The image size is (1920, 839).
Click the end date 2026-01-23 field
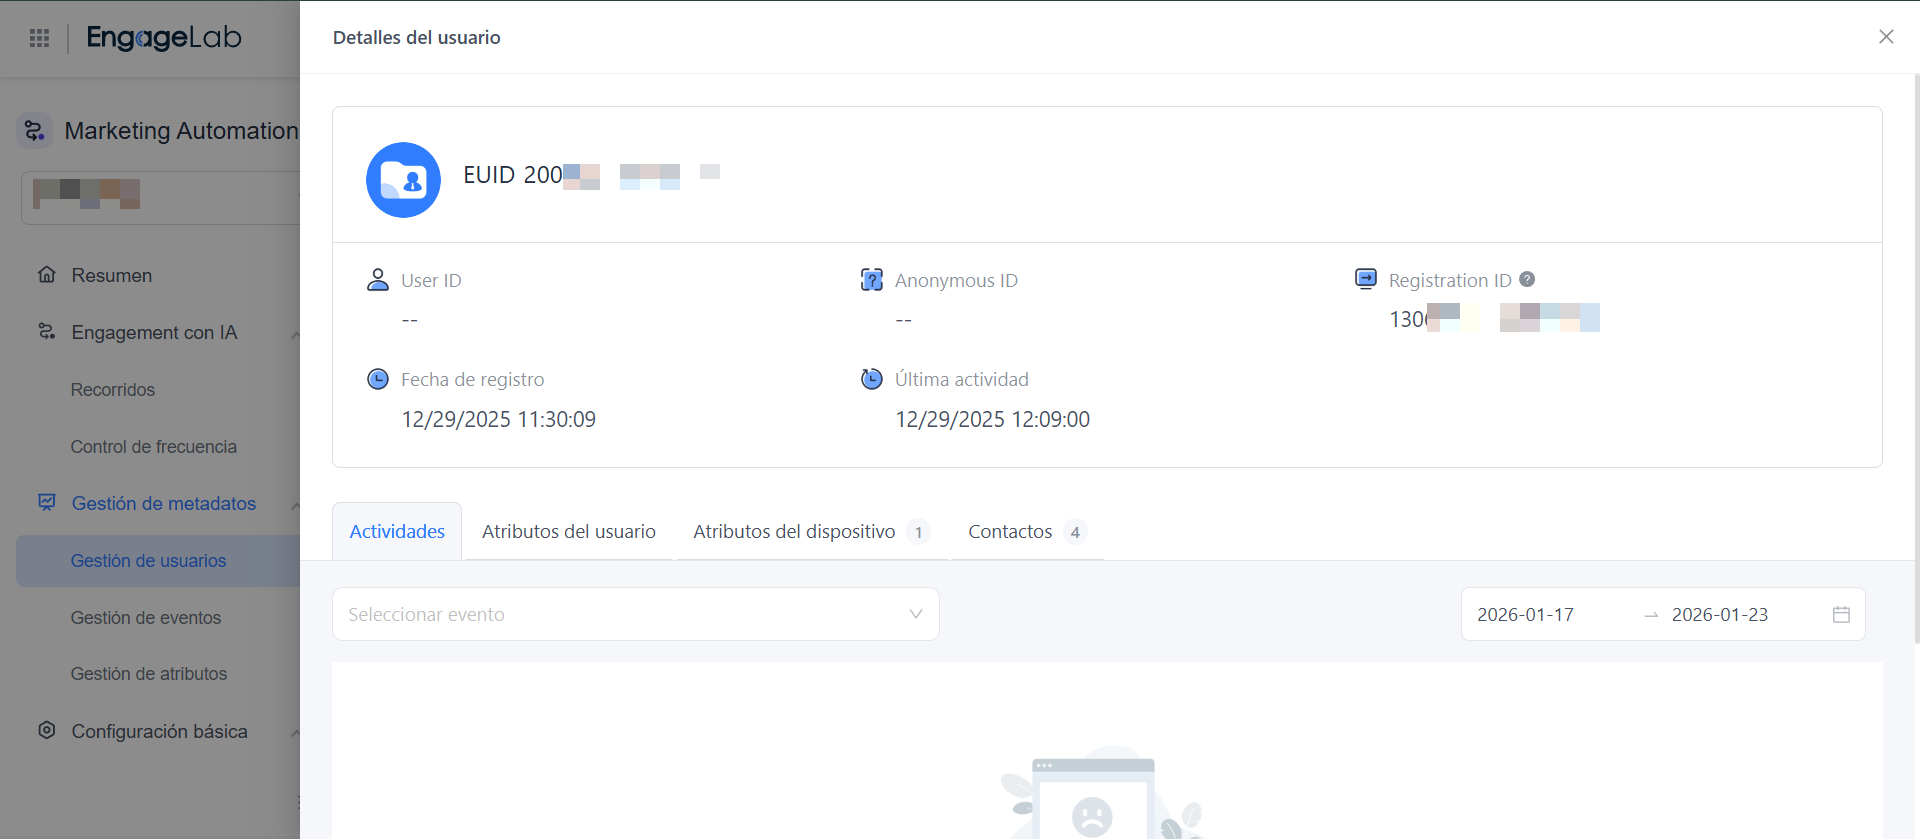[1720, 614]
